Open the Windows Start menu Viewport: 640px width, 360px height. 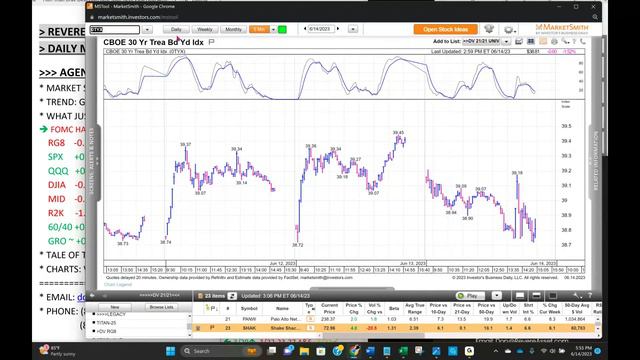(x=171, y=351)
